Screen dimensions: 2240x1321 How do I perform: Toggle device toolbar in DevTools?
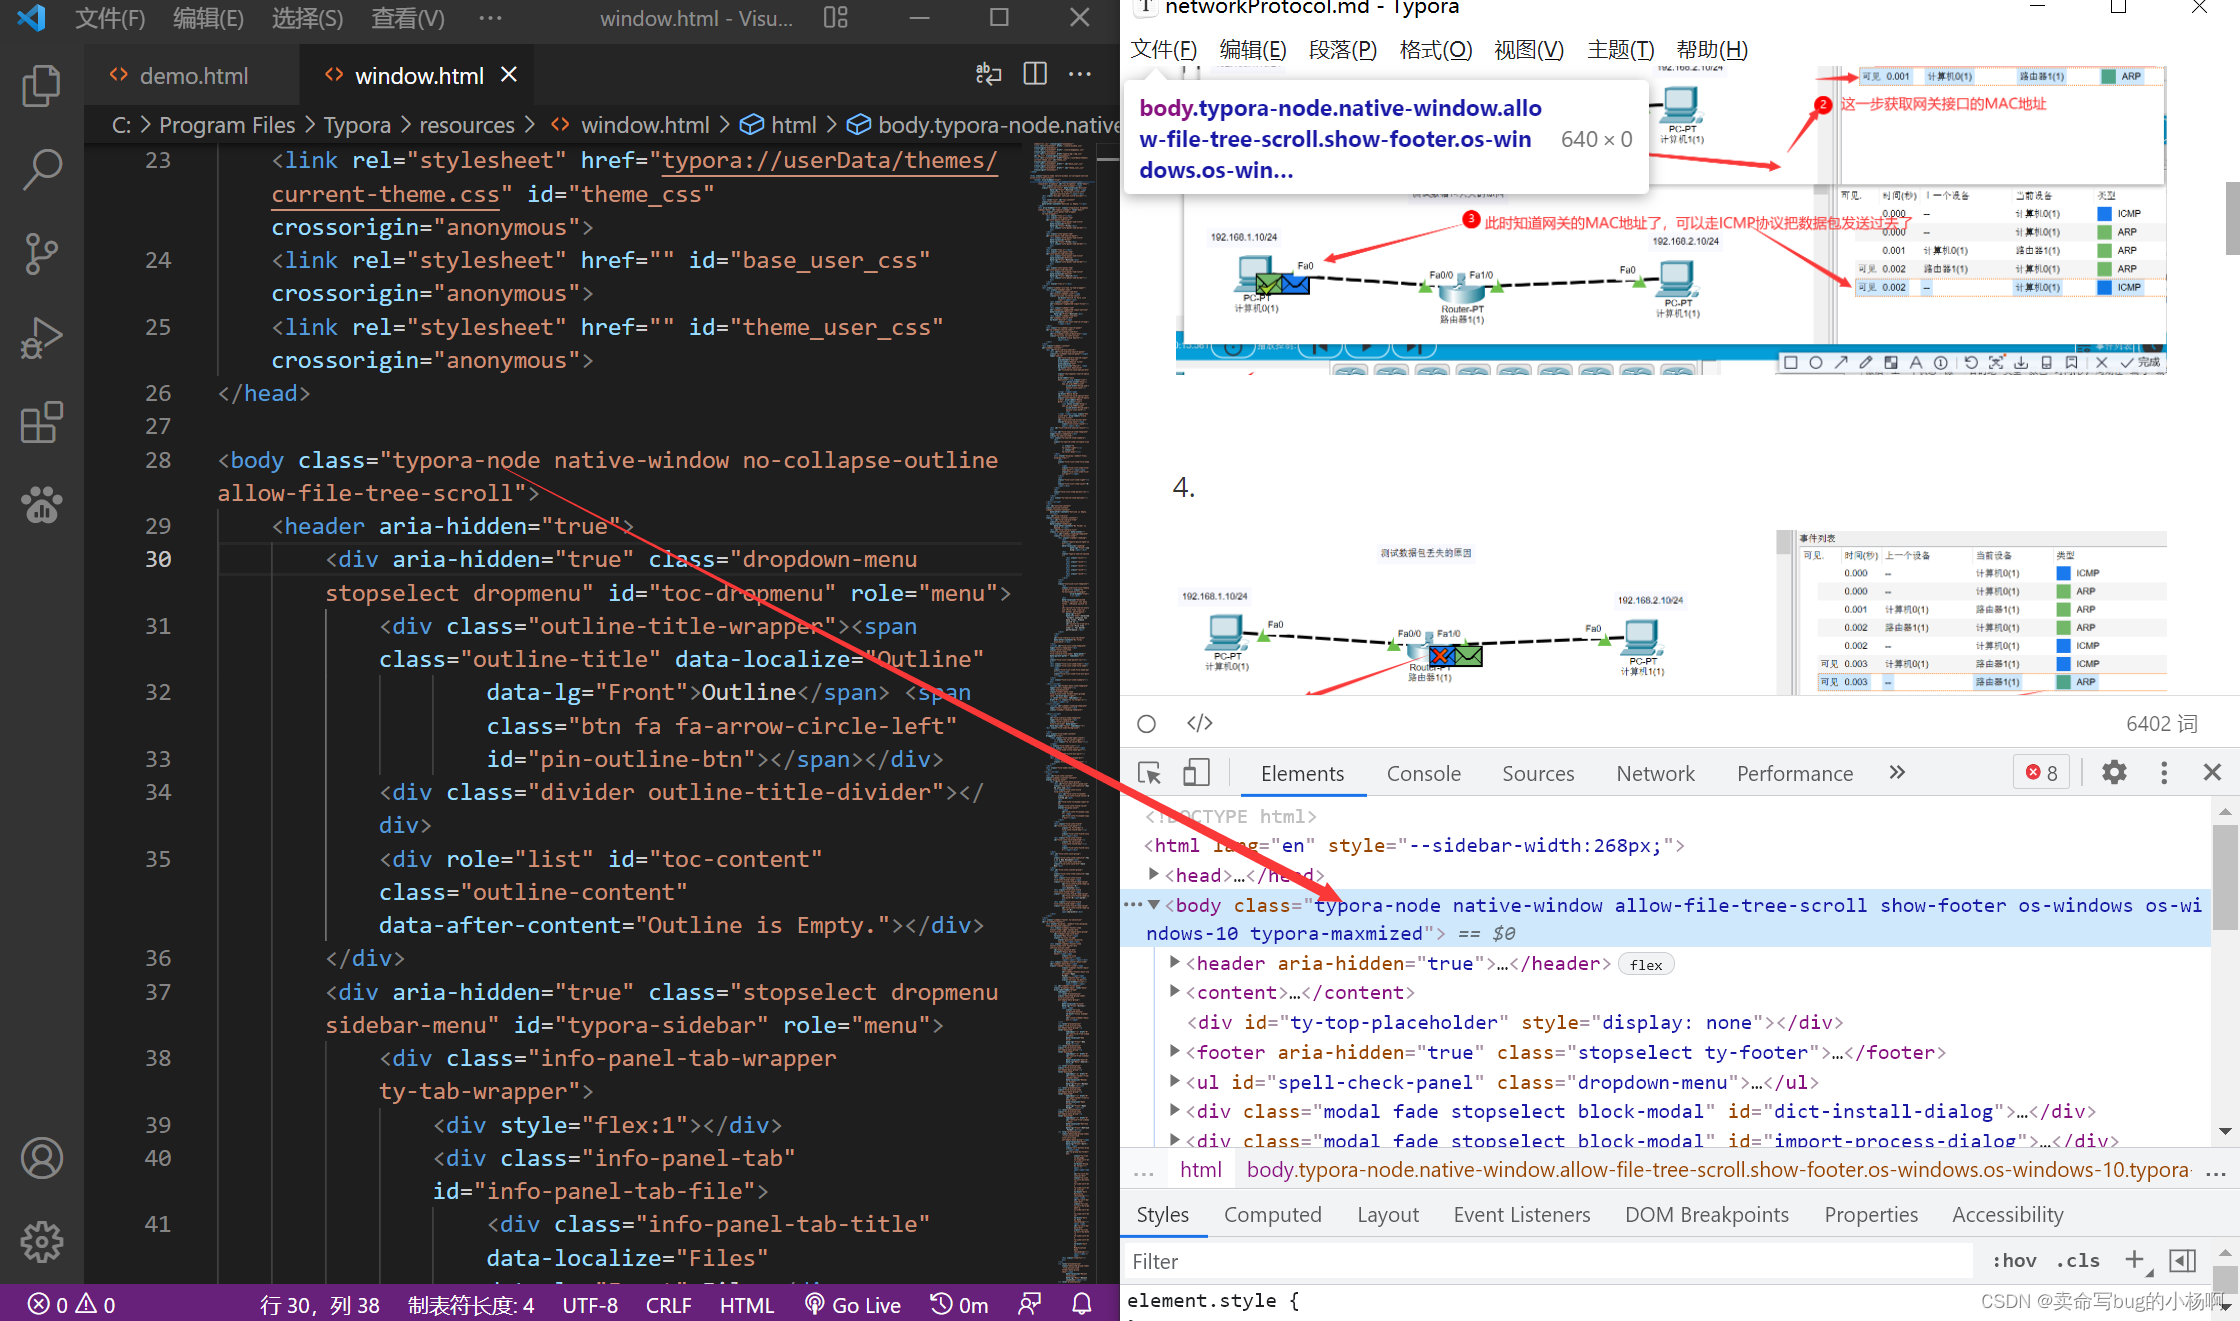1196,773
